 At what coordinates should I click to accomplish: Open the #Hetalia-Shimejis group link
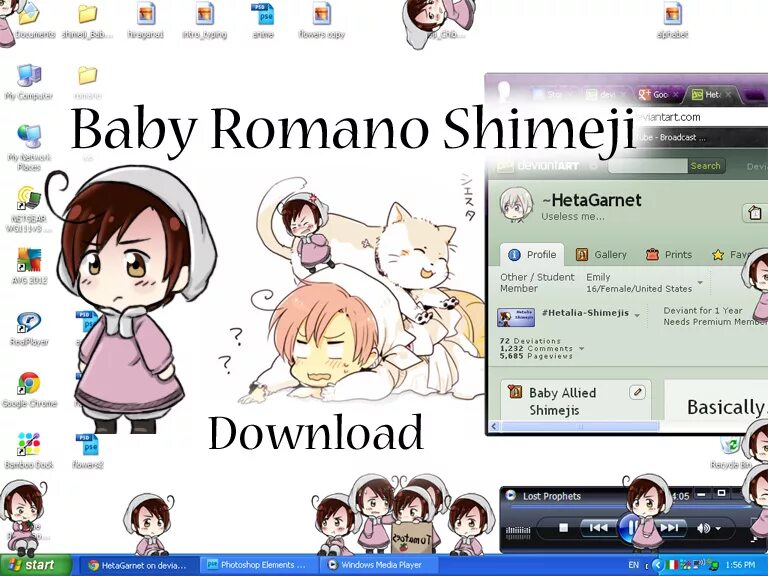585,313
